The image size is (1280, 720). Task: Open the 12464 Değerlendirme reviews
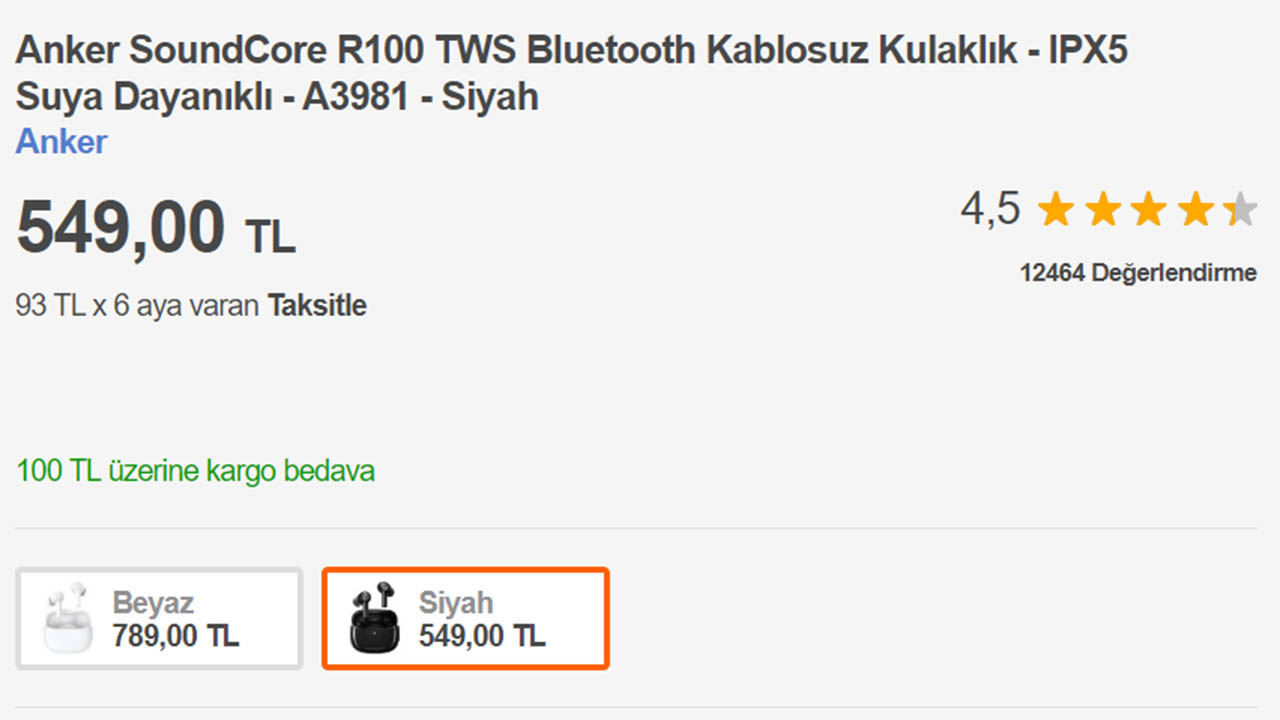pyautogui.click(x=1138, y=273)
